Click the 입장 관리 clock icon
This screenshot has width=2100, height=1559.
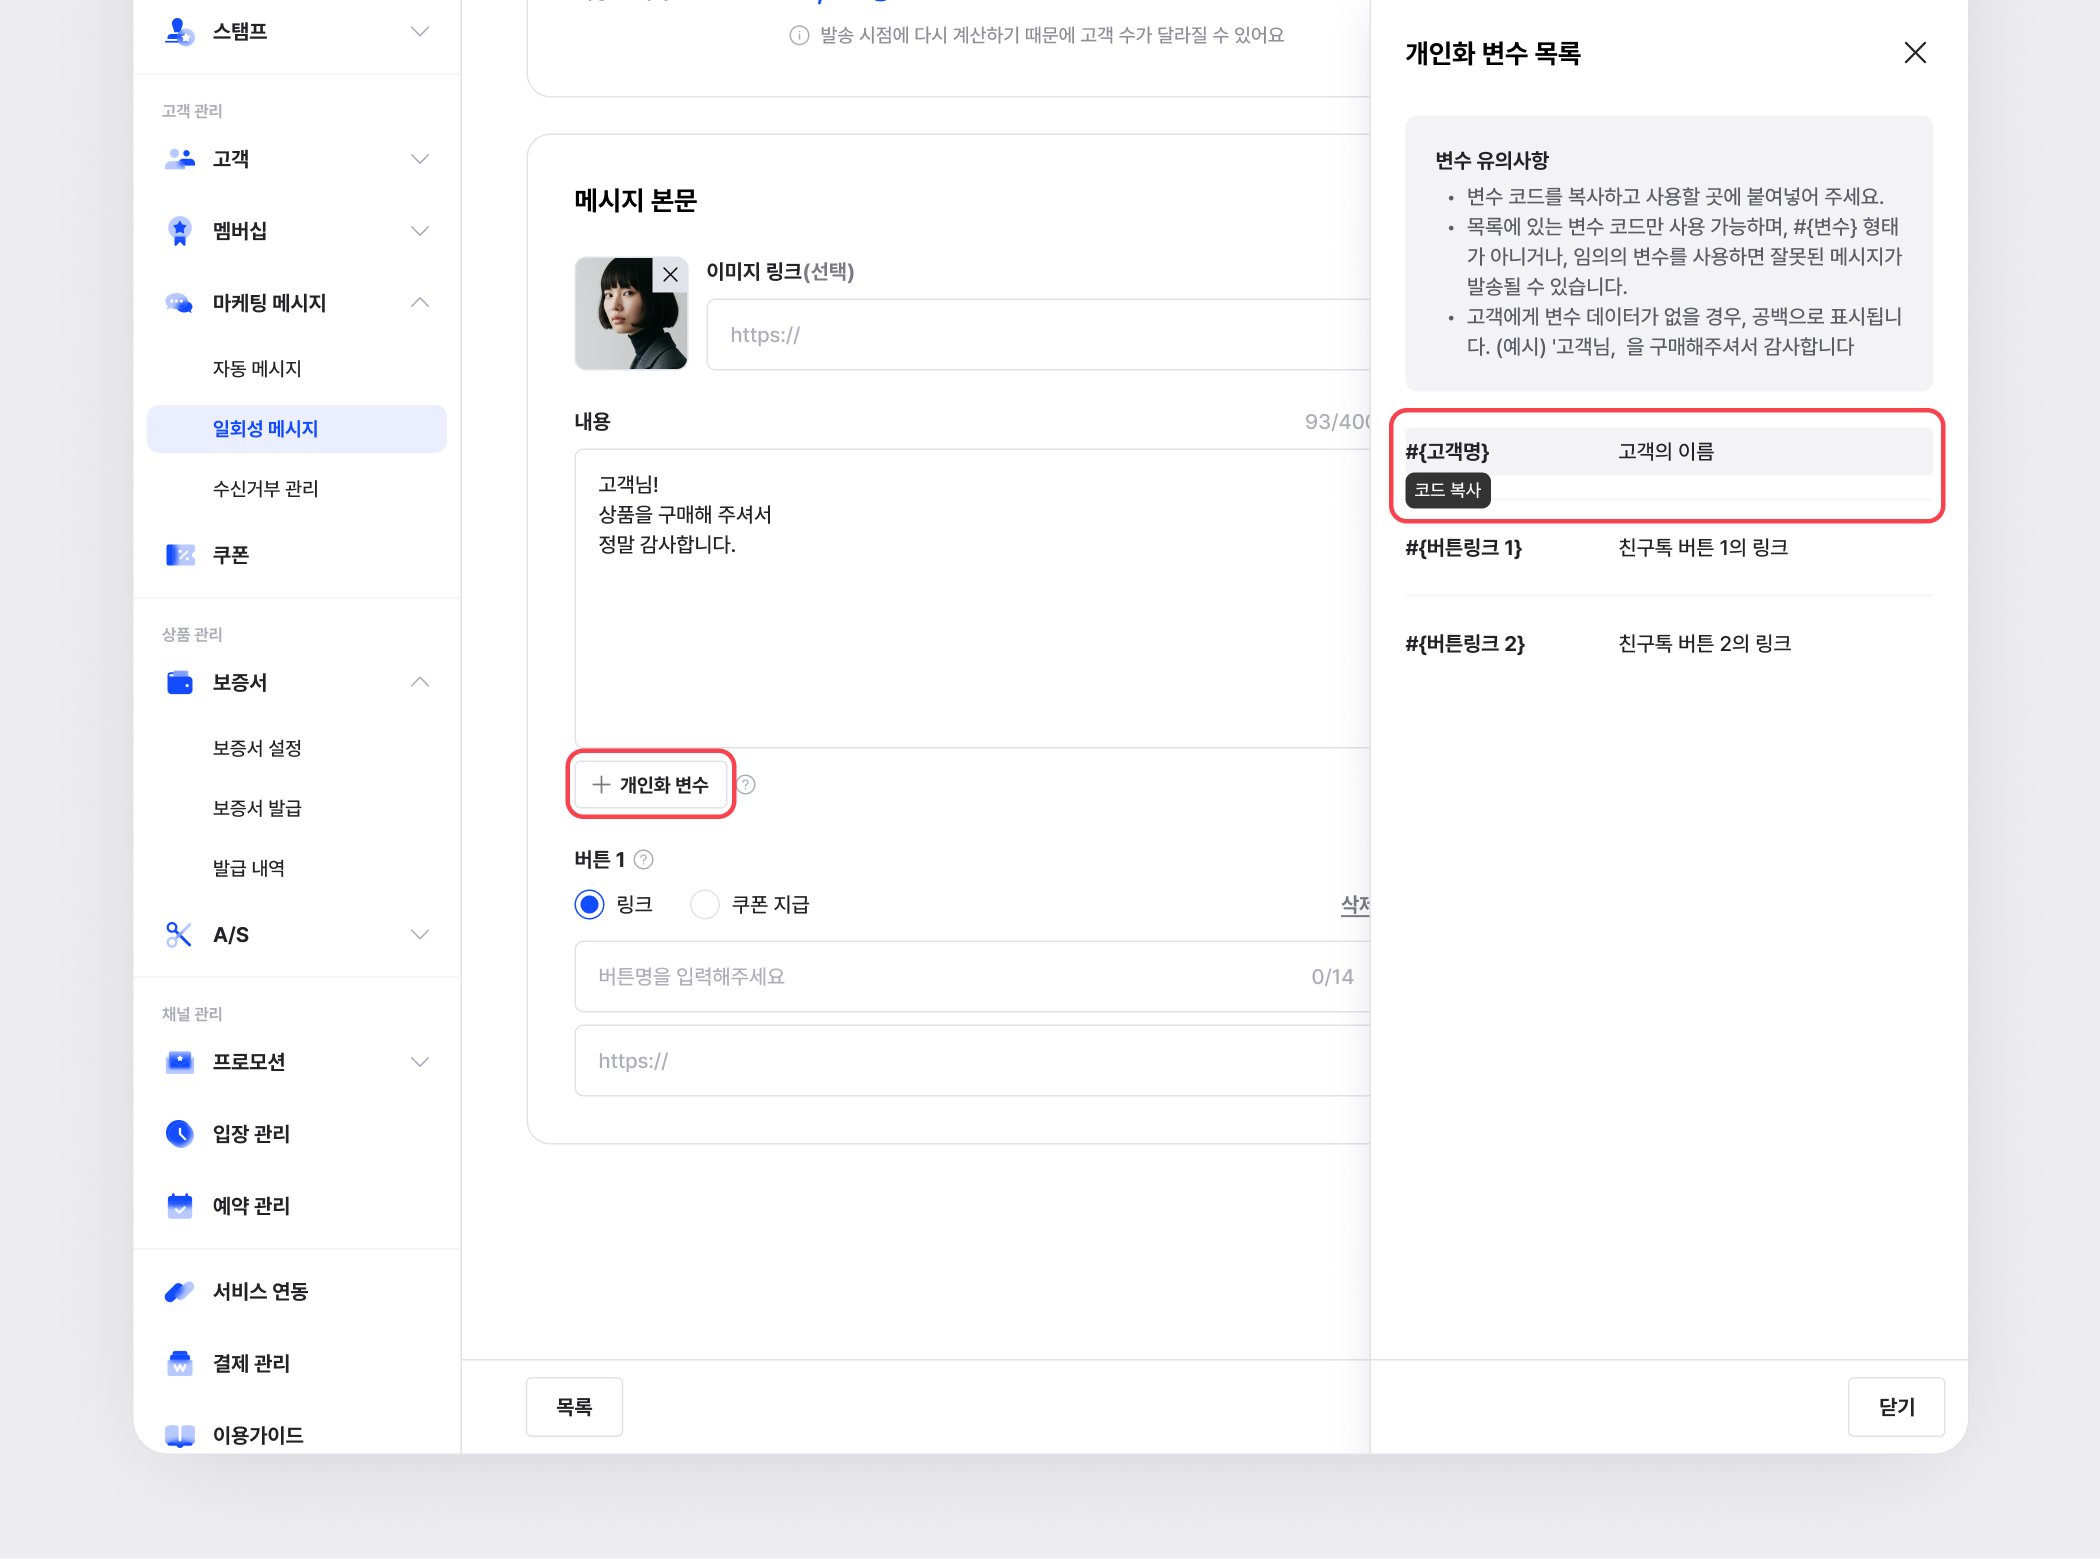pos(179,1133)
